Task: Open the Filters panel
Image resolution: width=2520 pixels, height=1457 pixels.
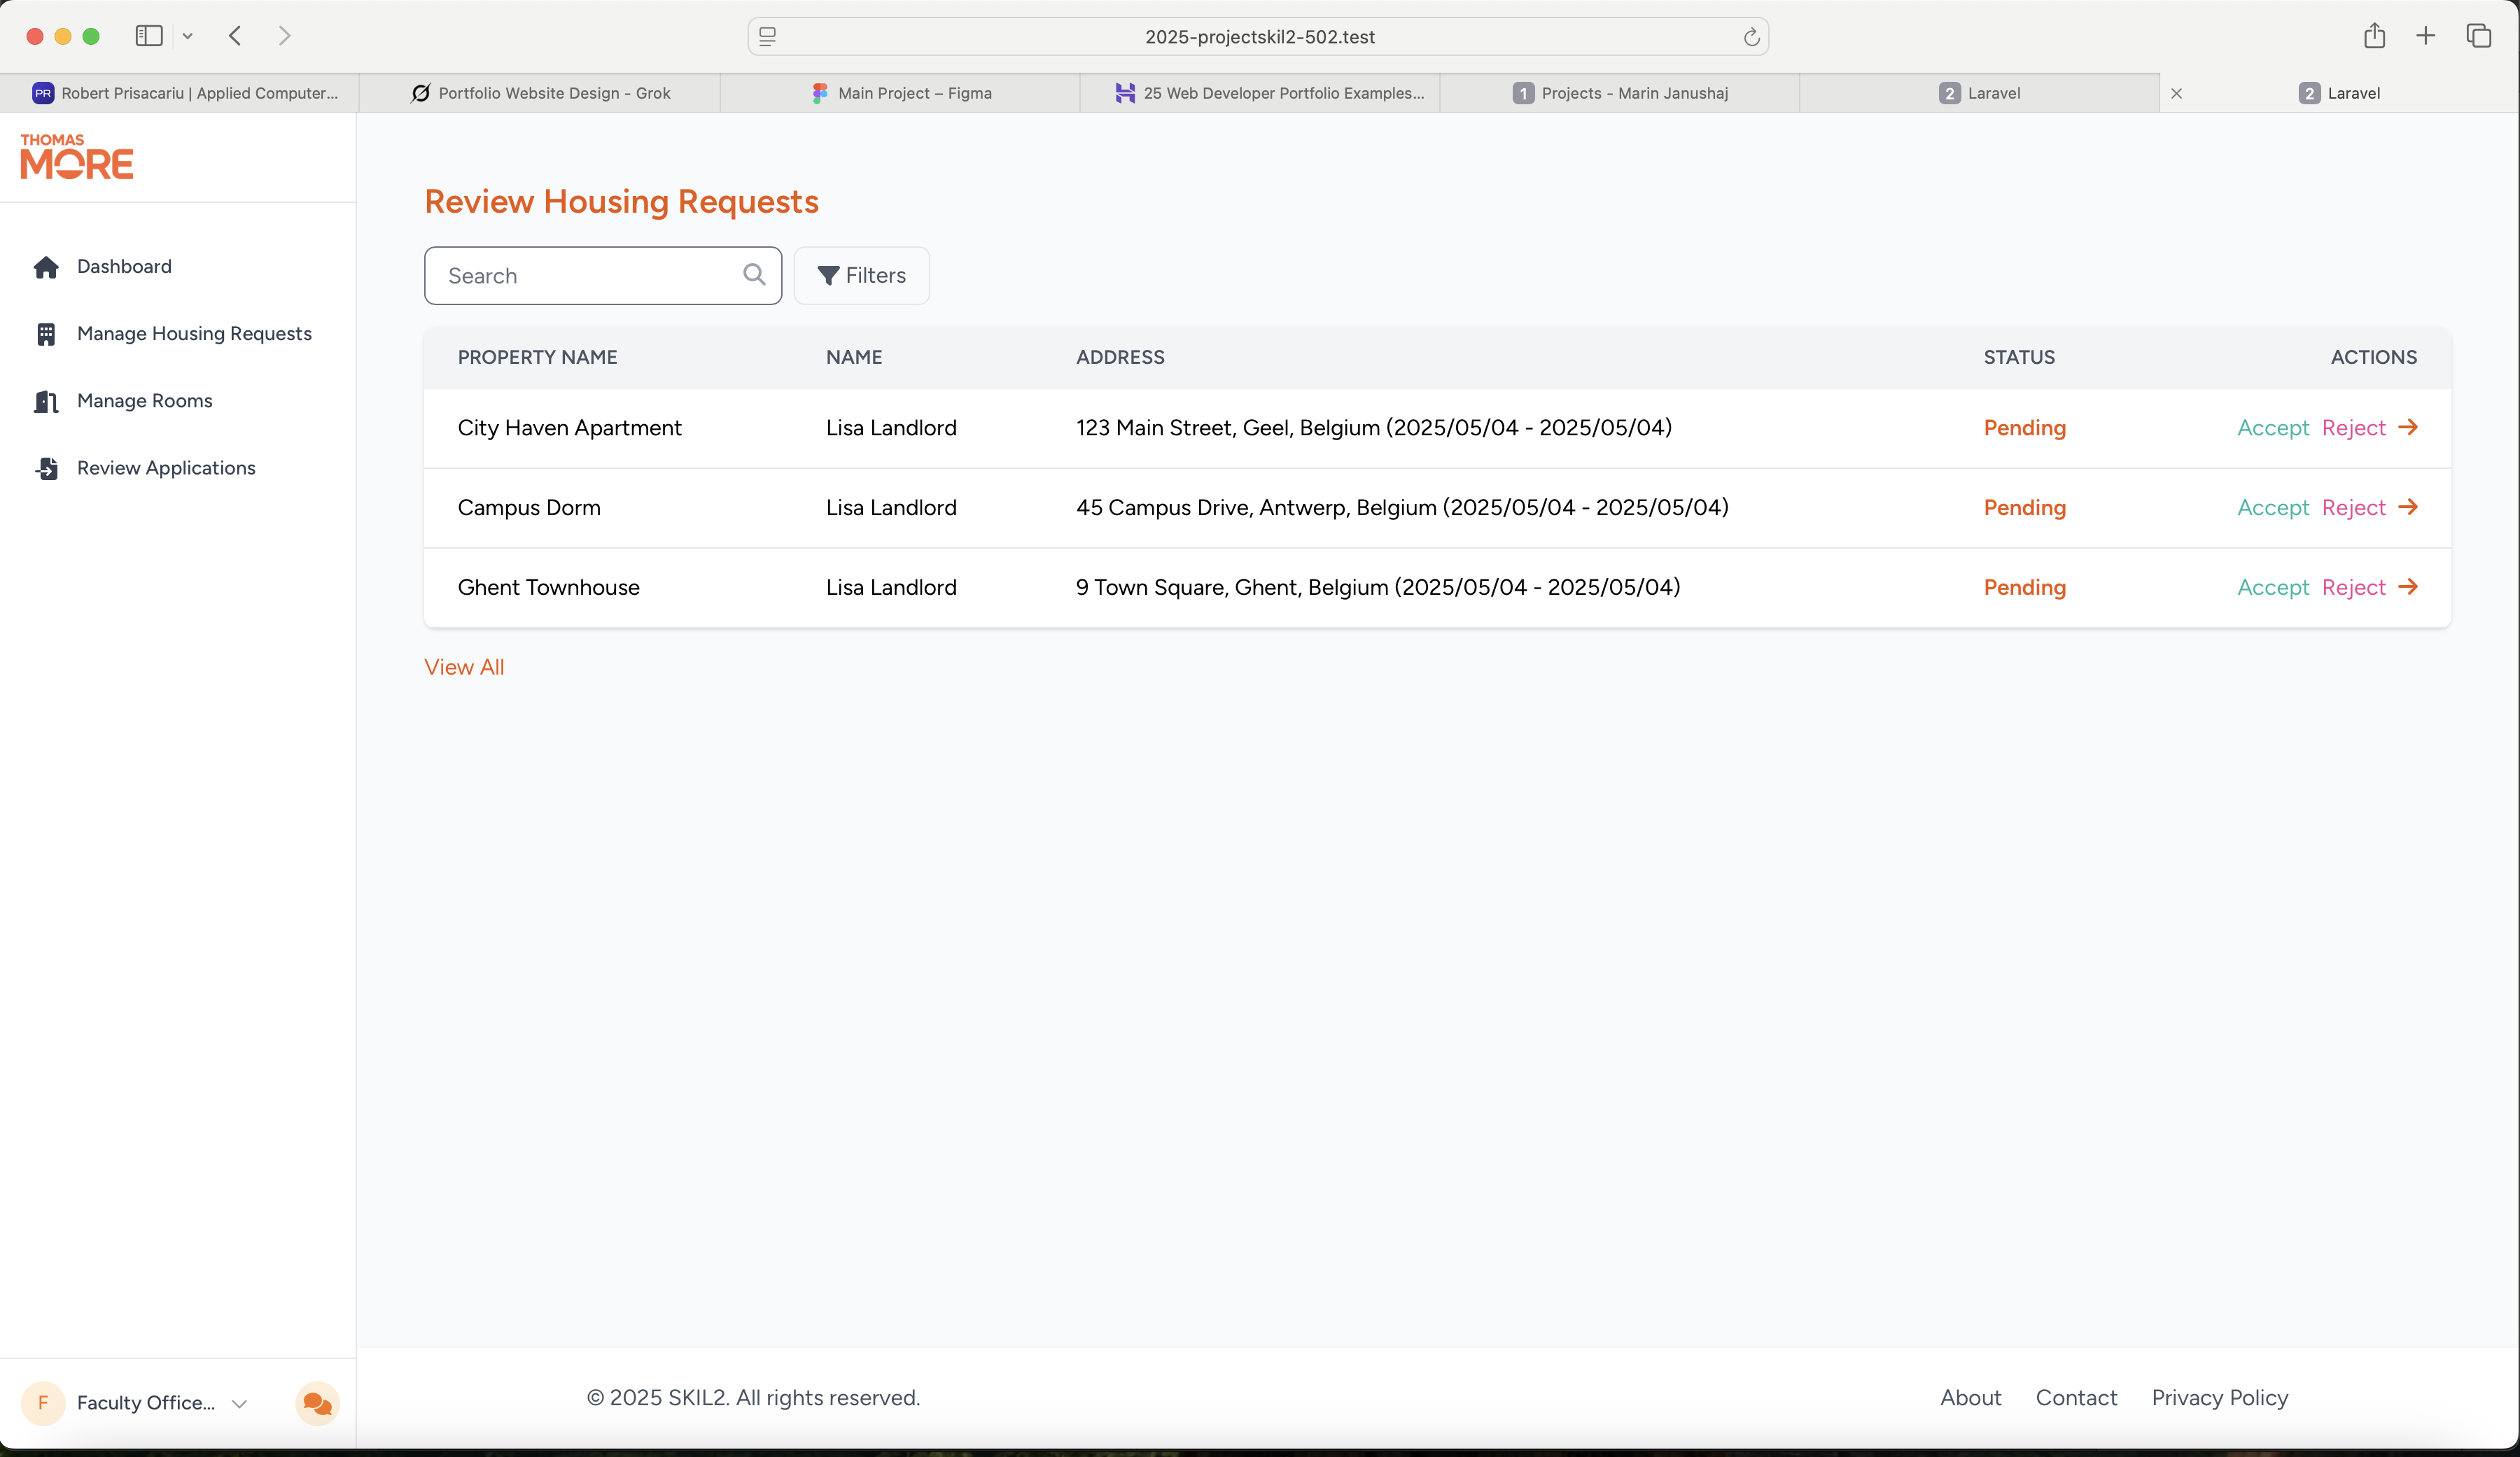Action: (861, 275)
